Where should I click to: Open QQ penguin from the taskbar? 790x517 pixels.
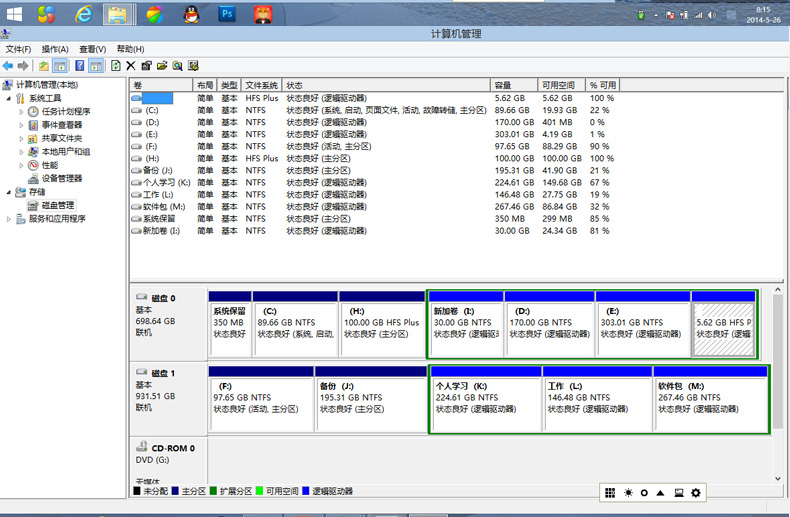click(191, 14)
